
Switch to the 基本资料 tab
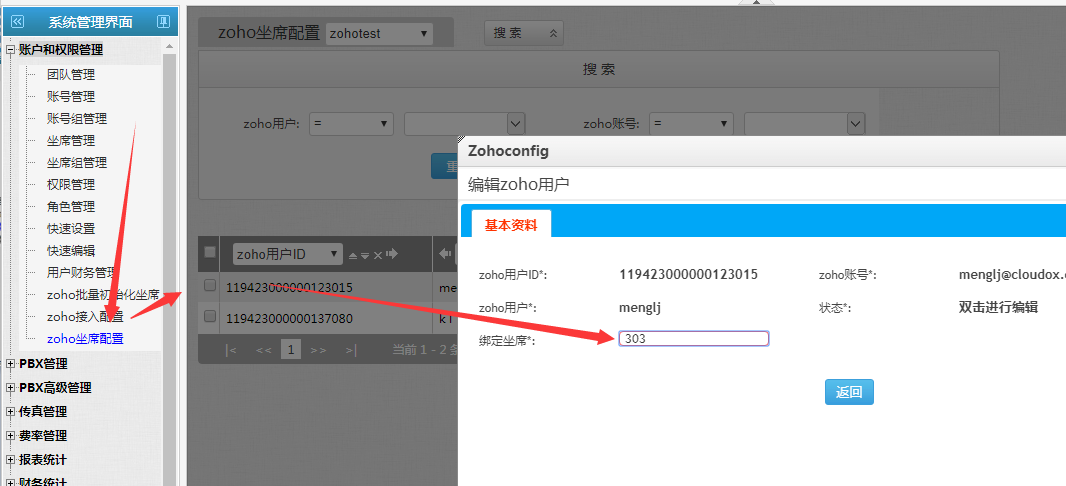510,226
